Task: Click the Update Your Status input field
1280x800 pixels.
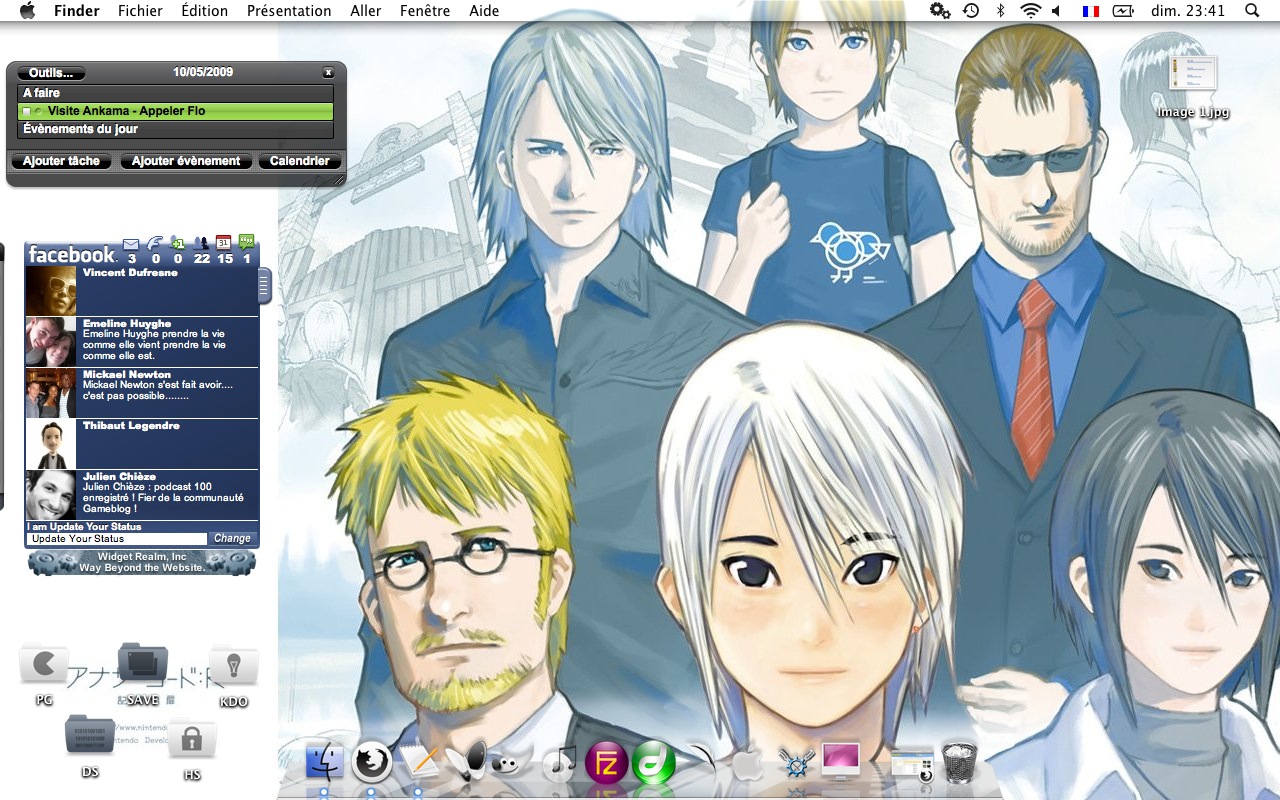Action: [x=117, y=539]
